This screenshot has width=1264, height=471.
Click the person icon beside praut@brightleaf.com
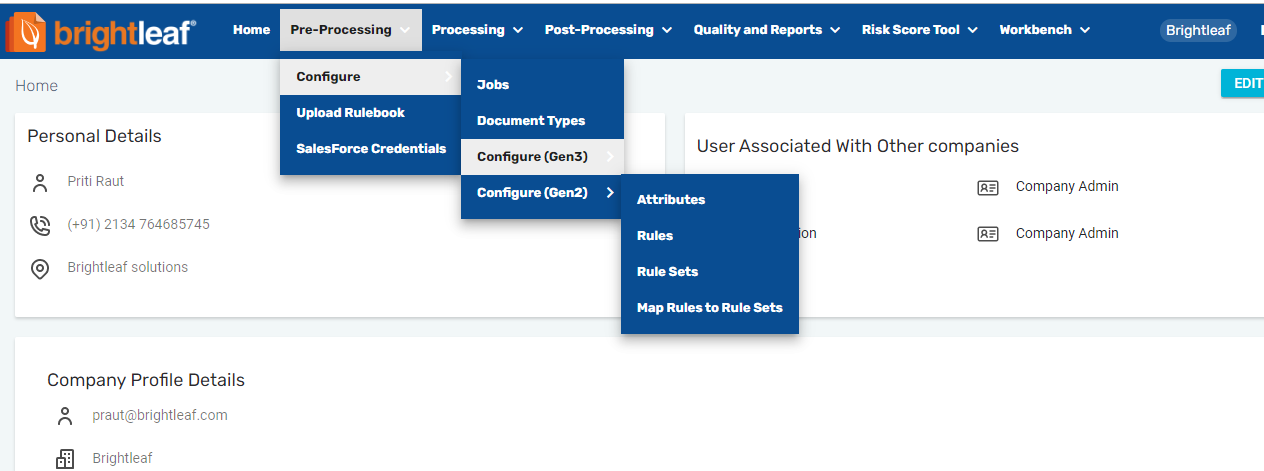point(65,416)
